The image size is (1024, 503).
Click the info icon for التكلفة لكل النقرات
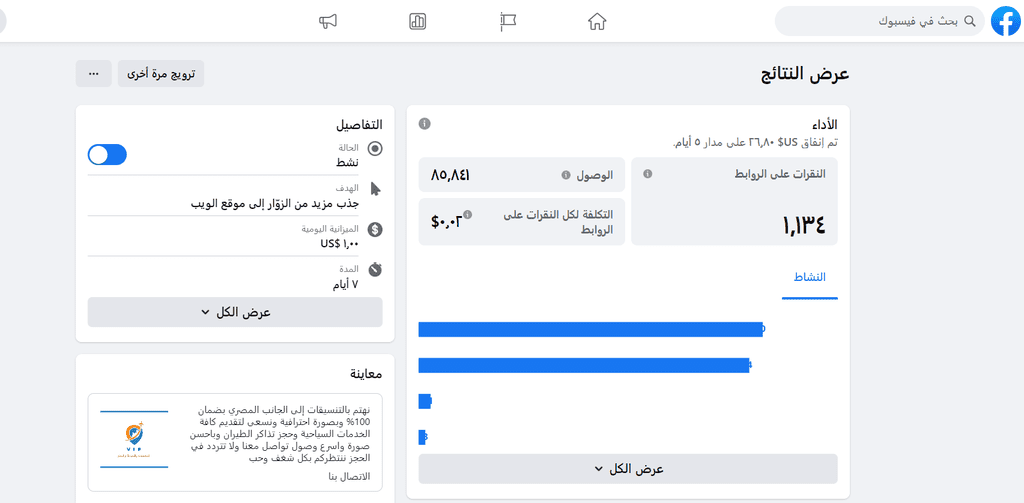click(x=468, y=214)
